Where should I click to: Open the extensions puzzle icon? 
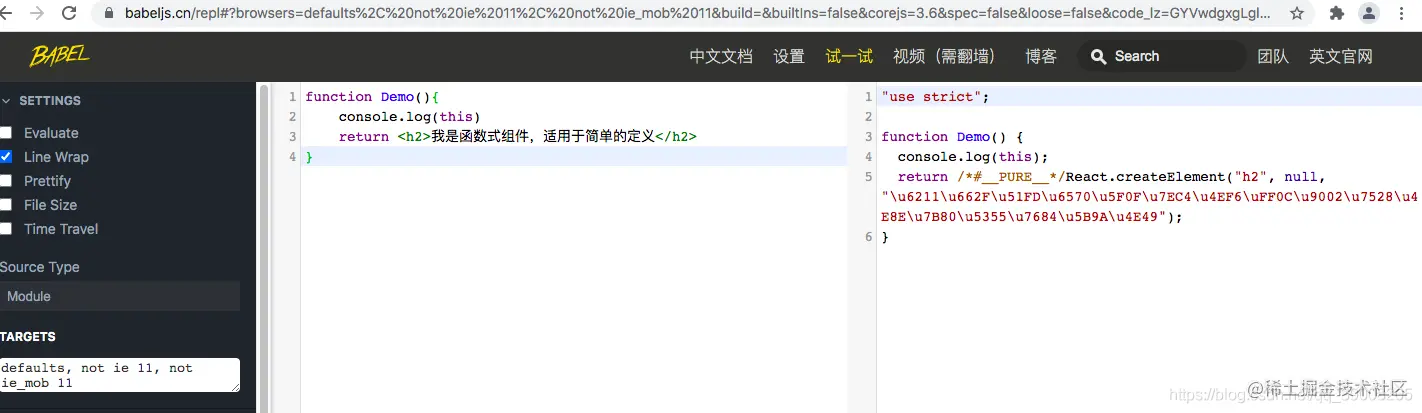[1336, 14]
